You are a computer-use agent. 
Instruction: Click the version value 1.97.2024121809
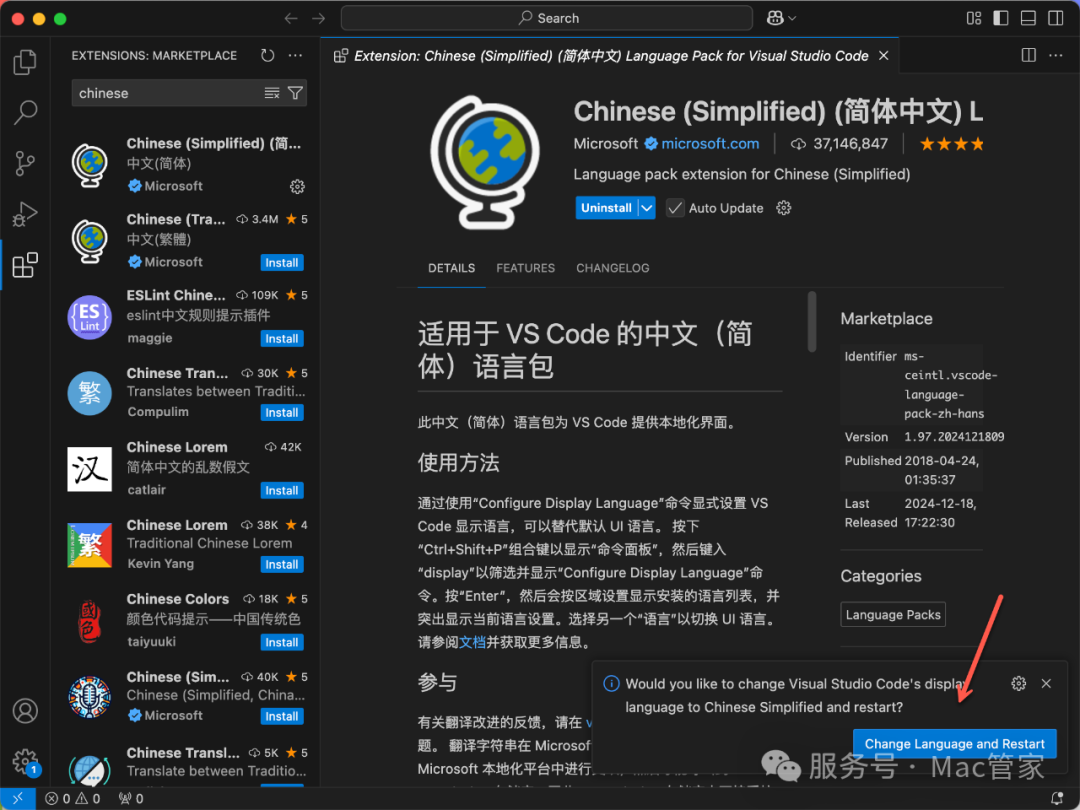(954, 437)
